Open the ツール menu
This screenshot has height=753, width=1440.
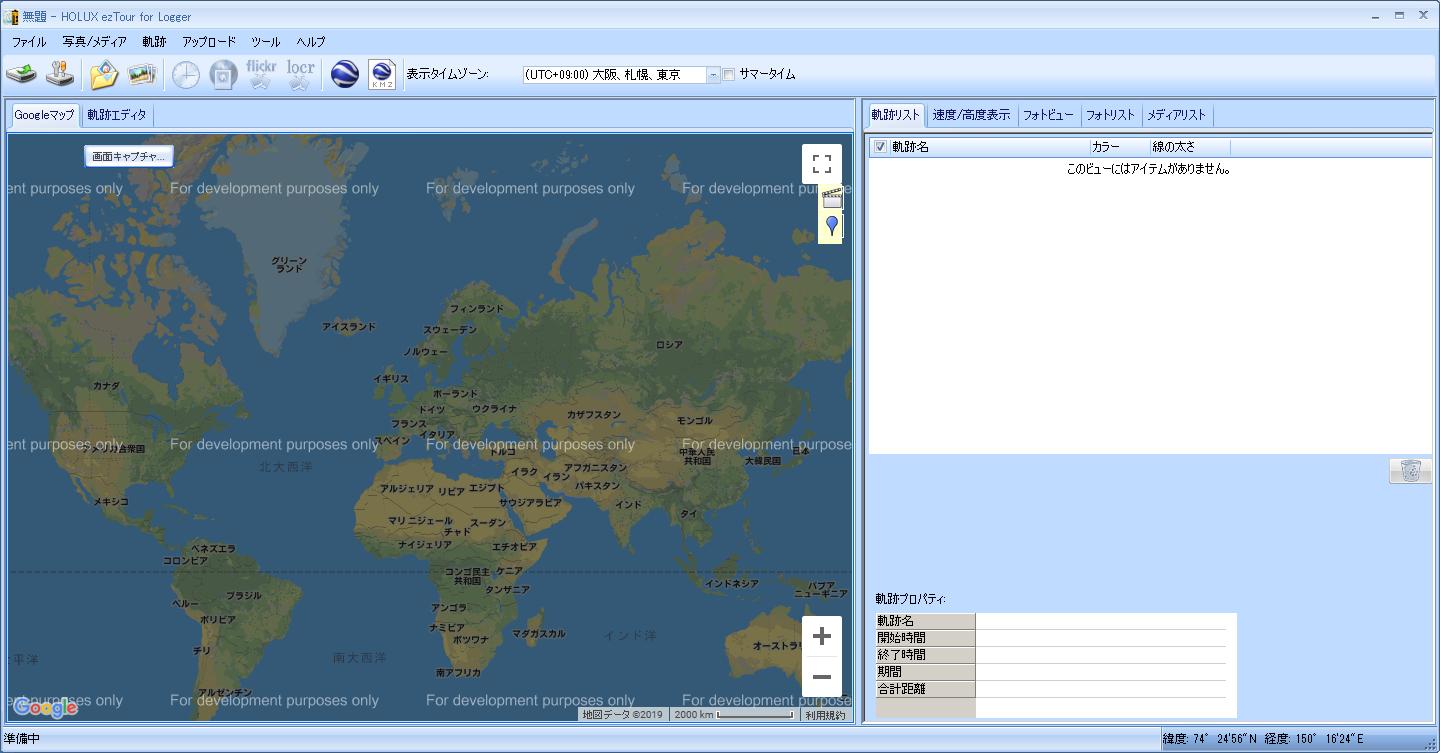click(x=265, y=42)
